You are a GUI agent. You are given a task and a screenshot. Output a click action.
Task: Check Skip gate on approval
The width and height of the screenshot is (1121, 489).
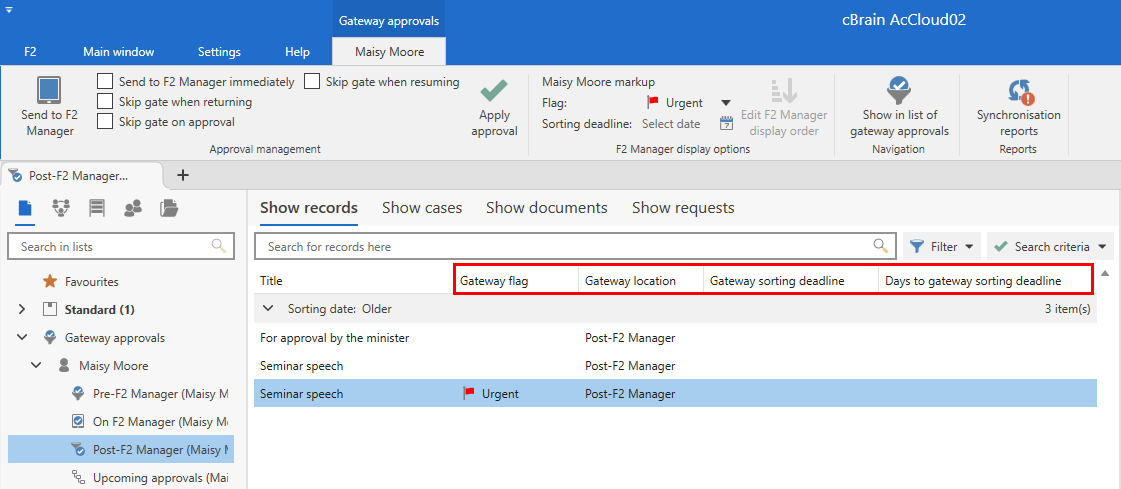(x=105, y=122)
